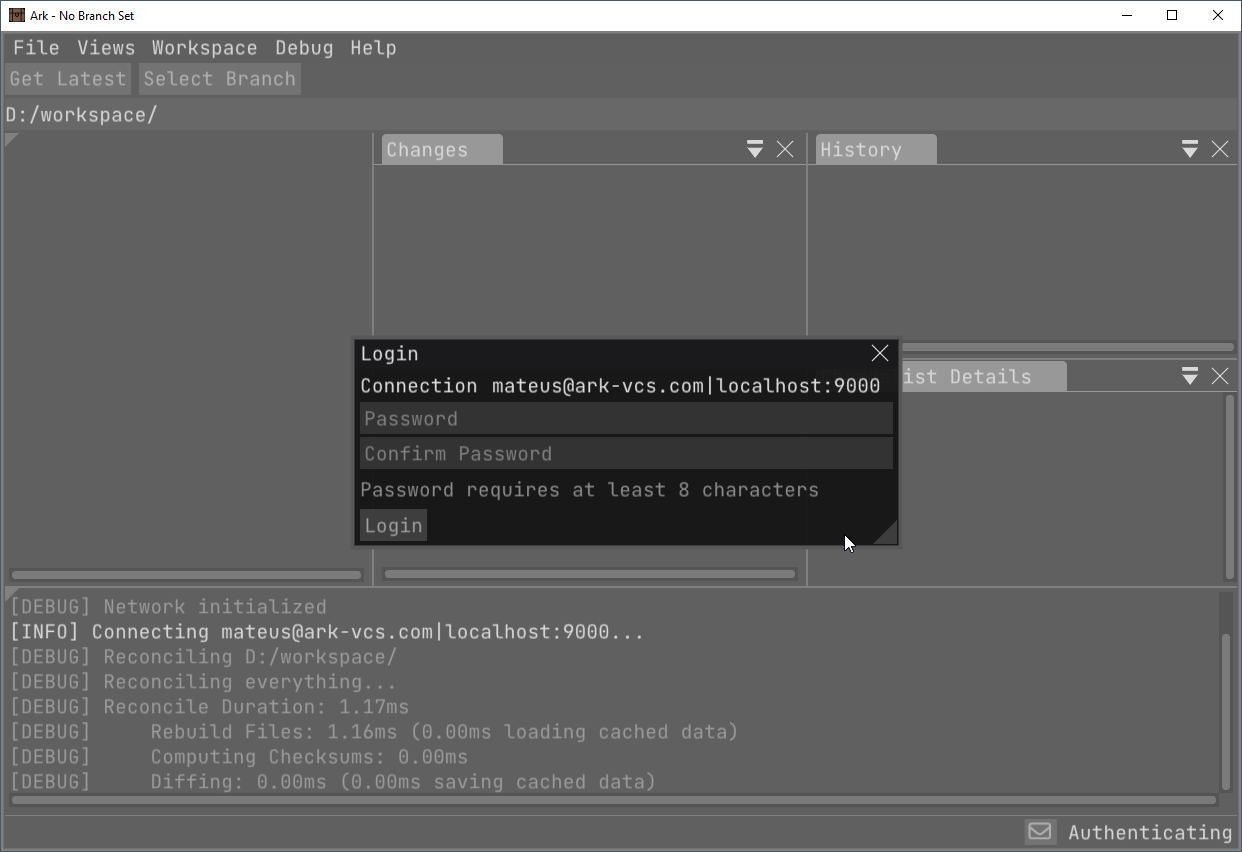Open the File menu

(36, 48)
